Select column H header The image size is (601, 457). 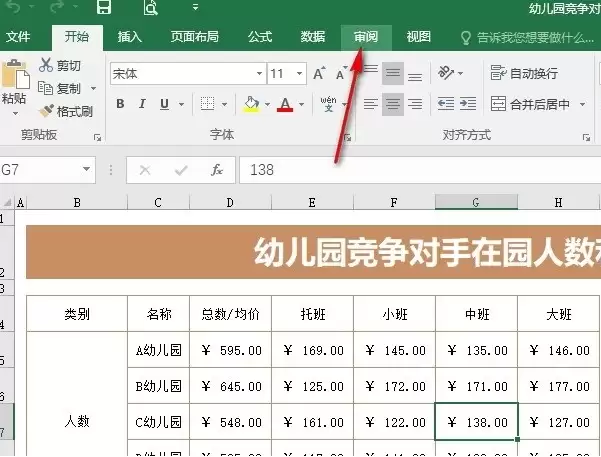tap(558, 202)
